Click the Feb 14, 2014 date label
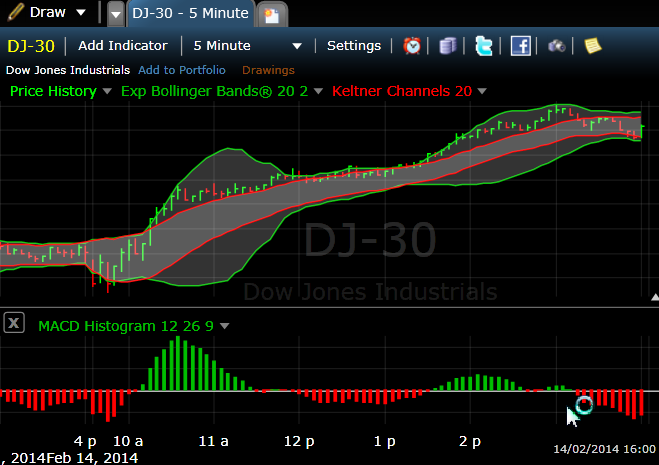Screen dimensions: 659x465 [92, 457]
